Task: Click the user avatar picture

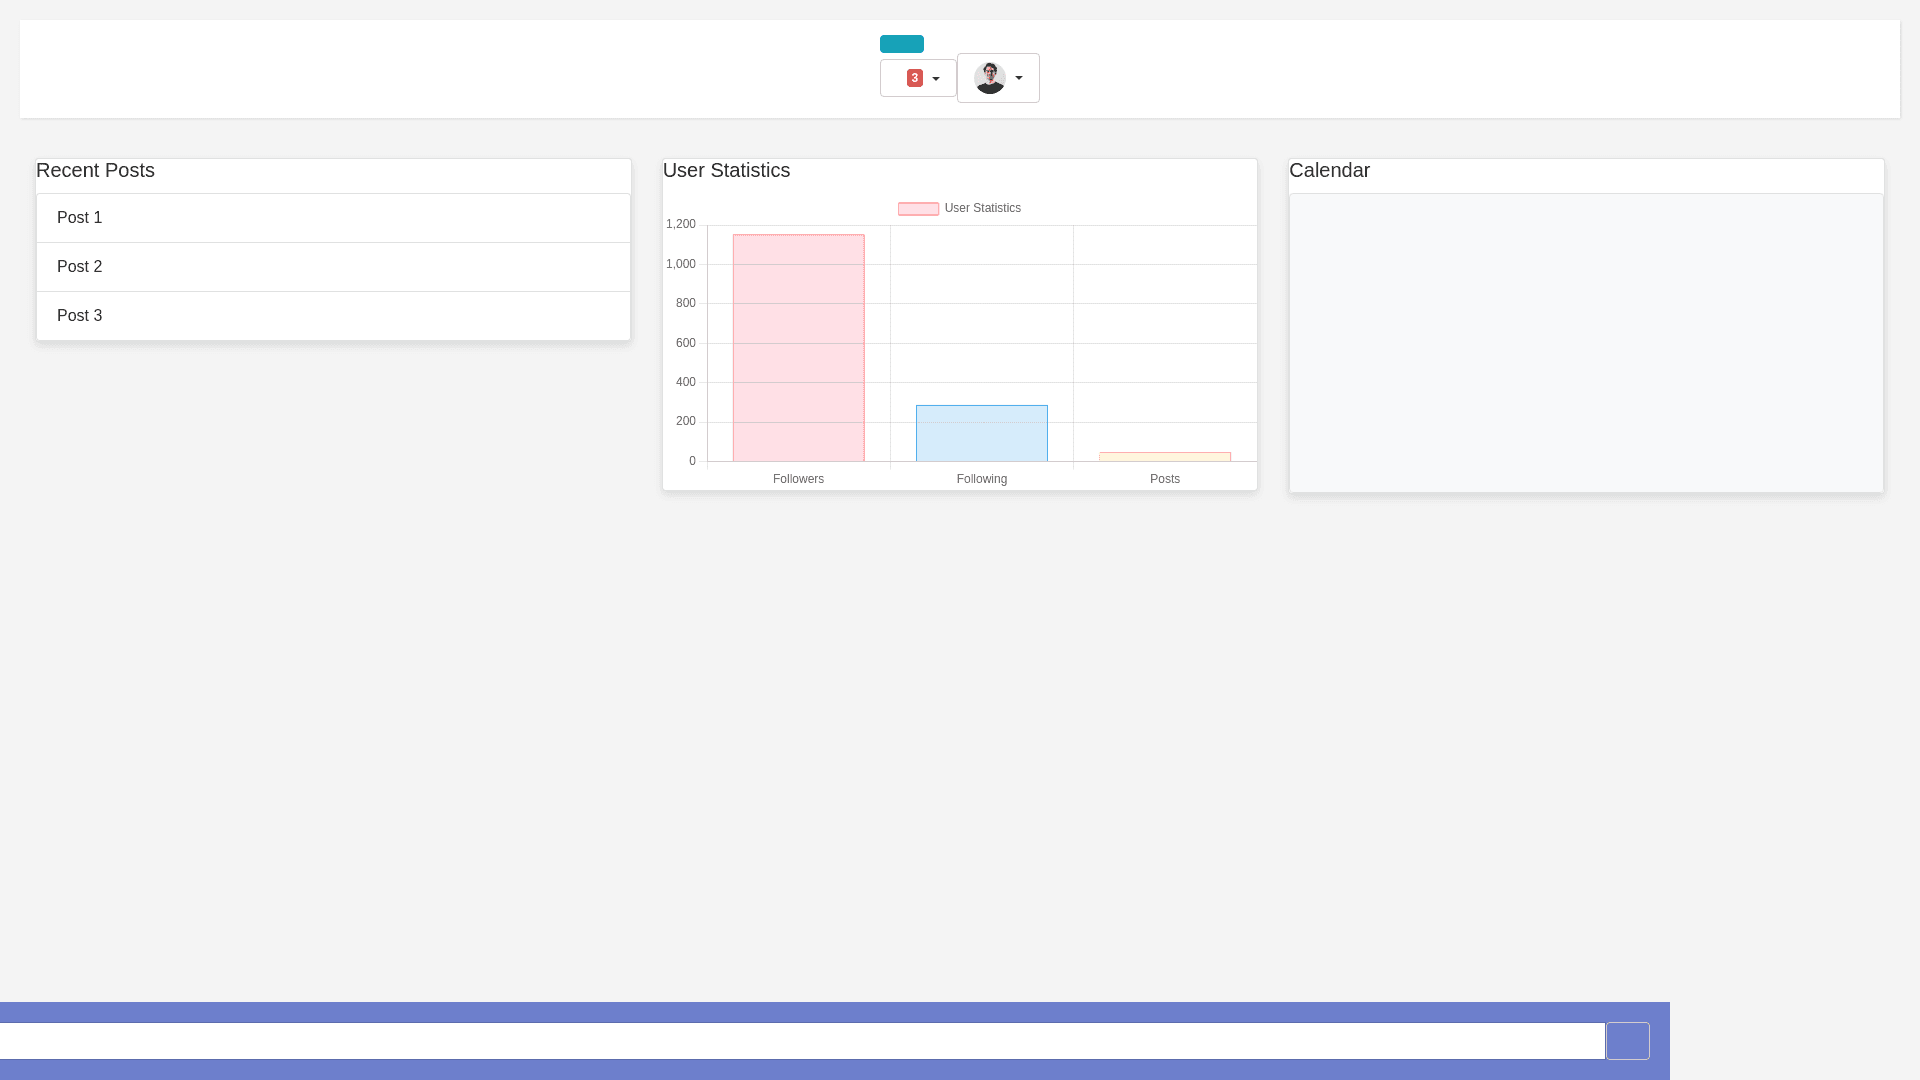Action: 989,78
